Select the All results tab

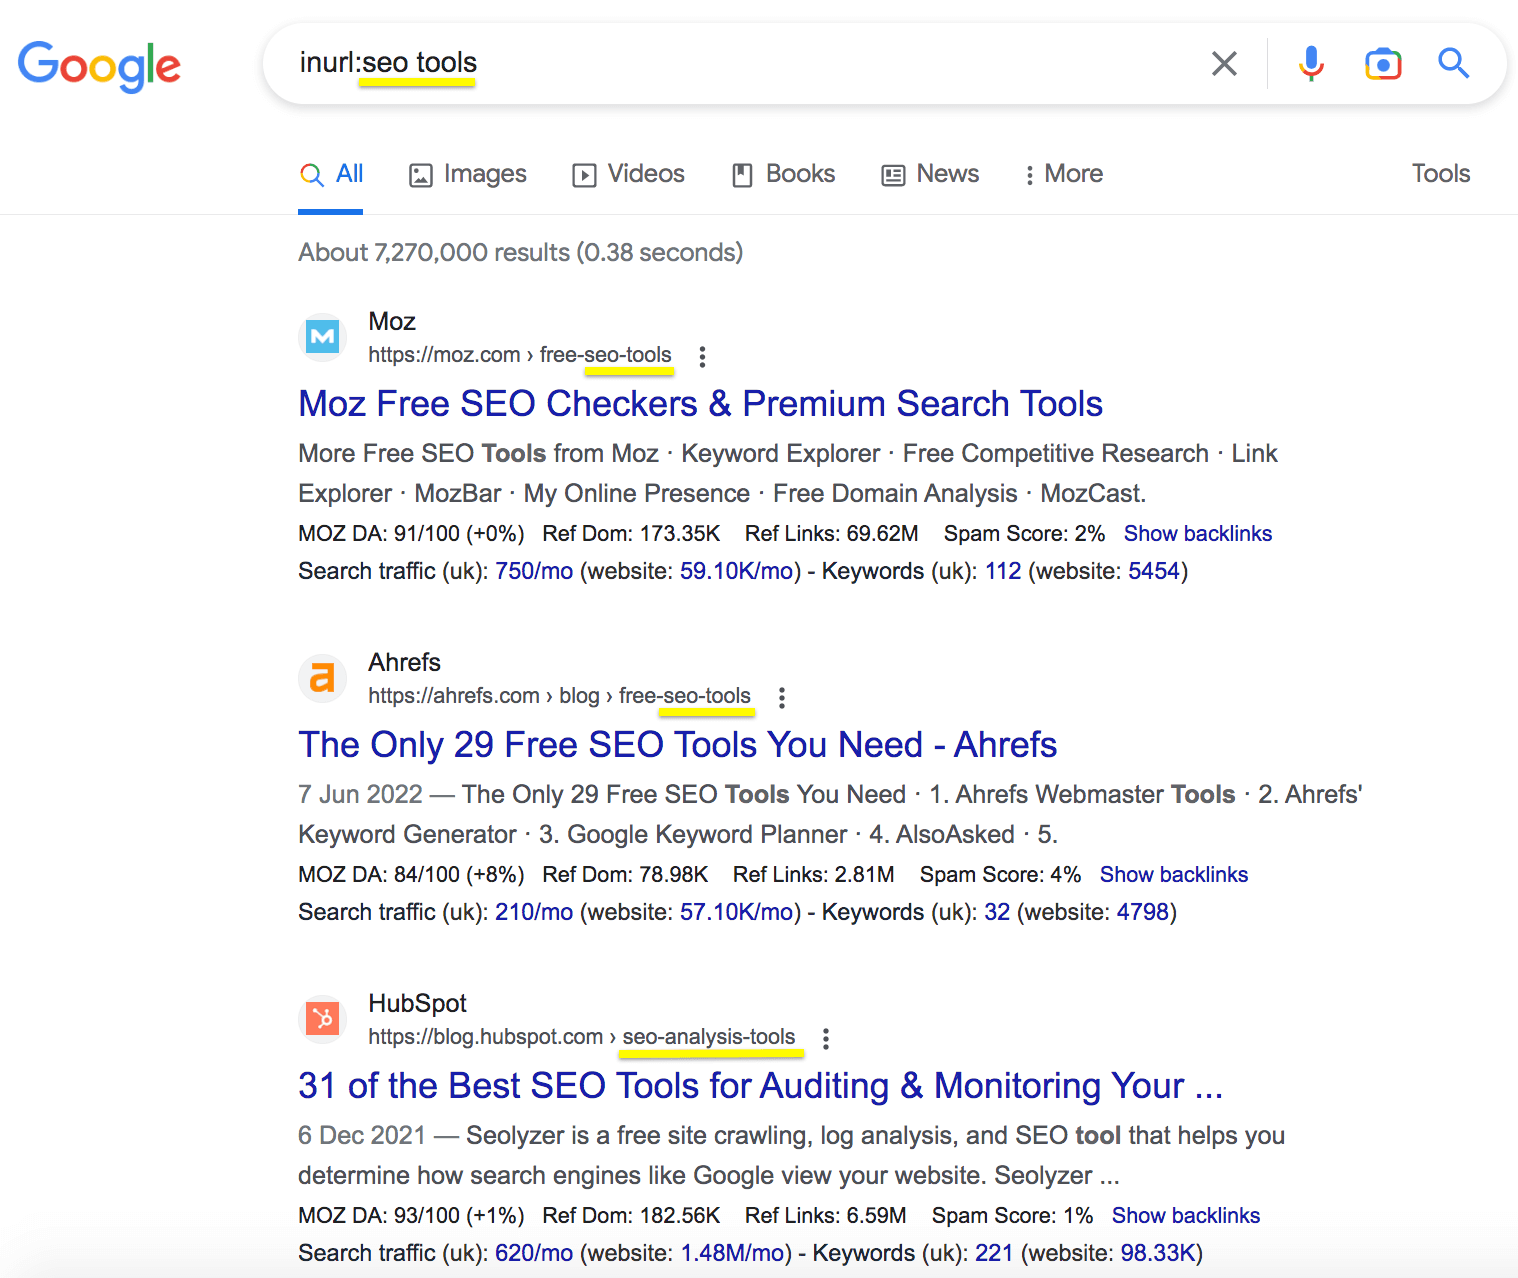[331, 174]
